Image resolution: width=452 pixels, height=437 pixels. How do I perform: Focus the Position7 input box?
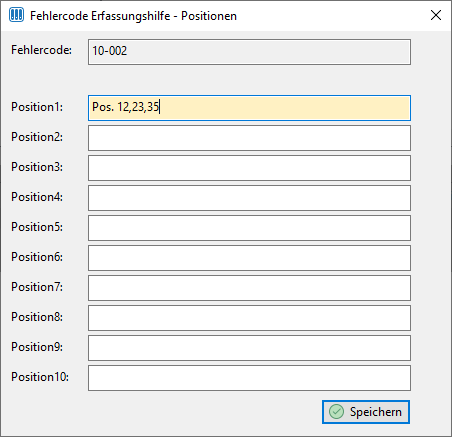[x=249, y=288]
